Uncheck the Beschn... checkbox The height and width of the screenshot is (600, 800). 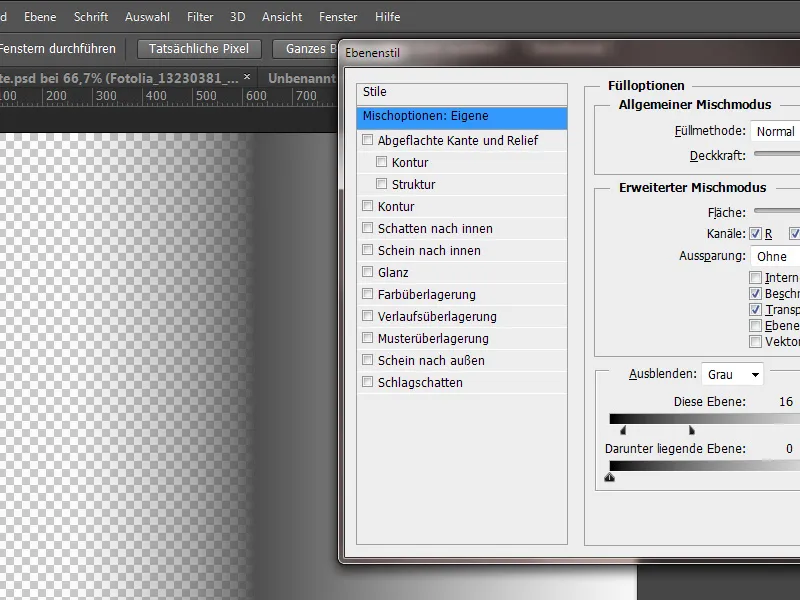(x=755, y=293)
